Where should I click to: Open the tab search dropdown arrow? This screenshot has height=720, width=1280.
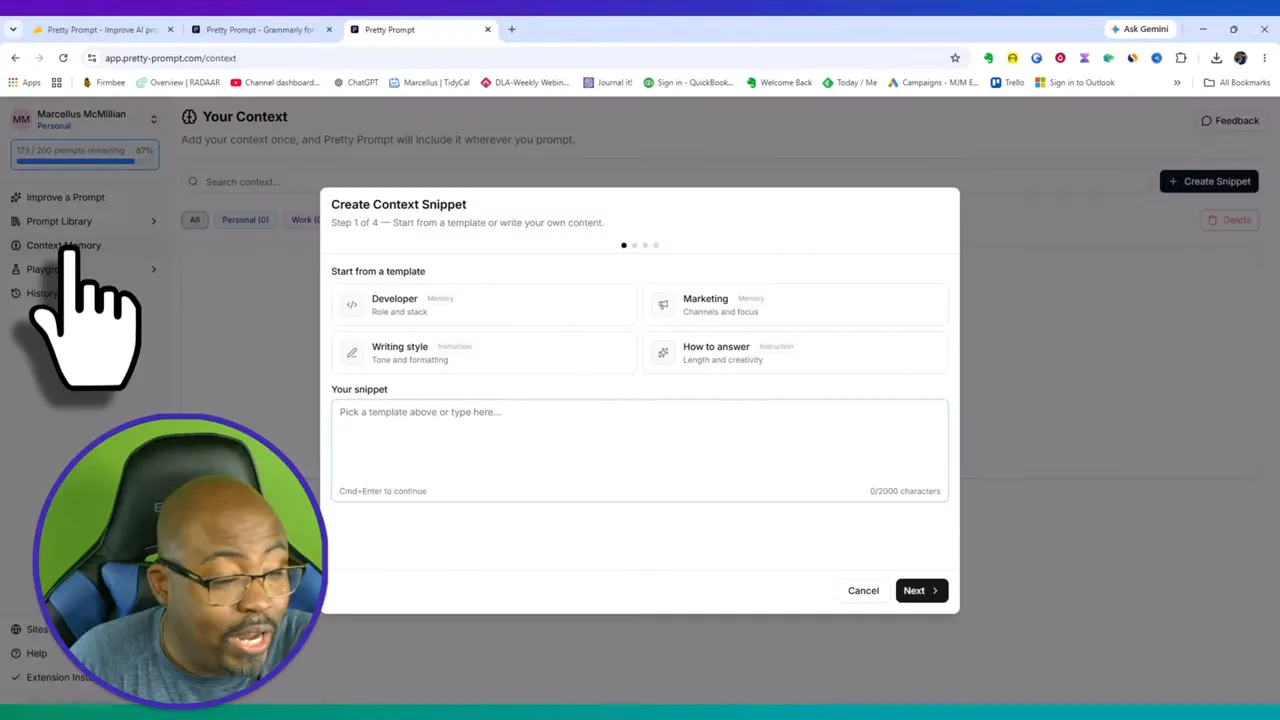[13, 30]
